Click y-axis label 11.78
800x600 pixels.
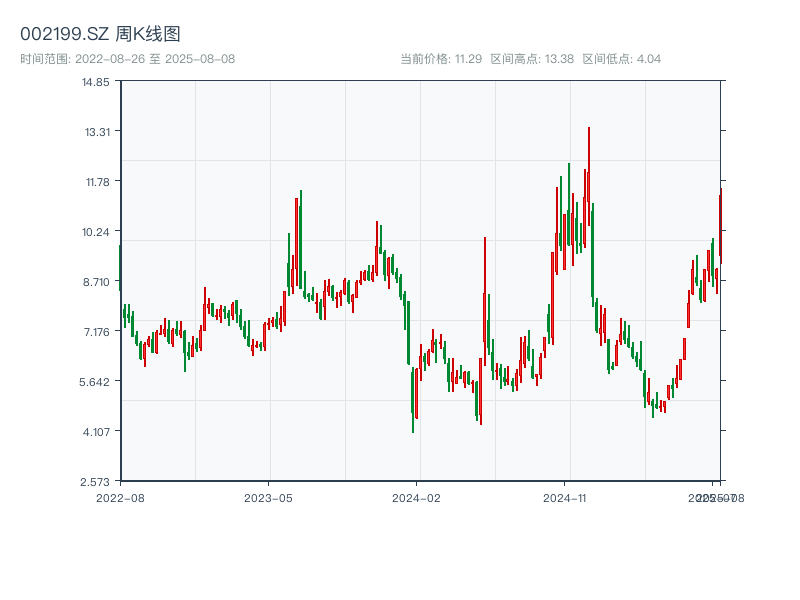point(97,182)
